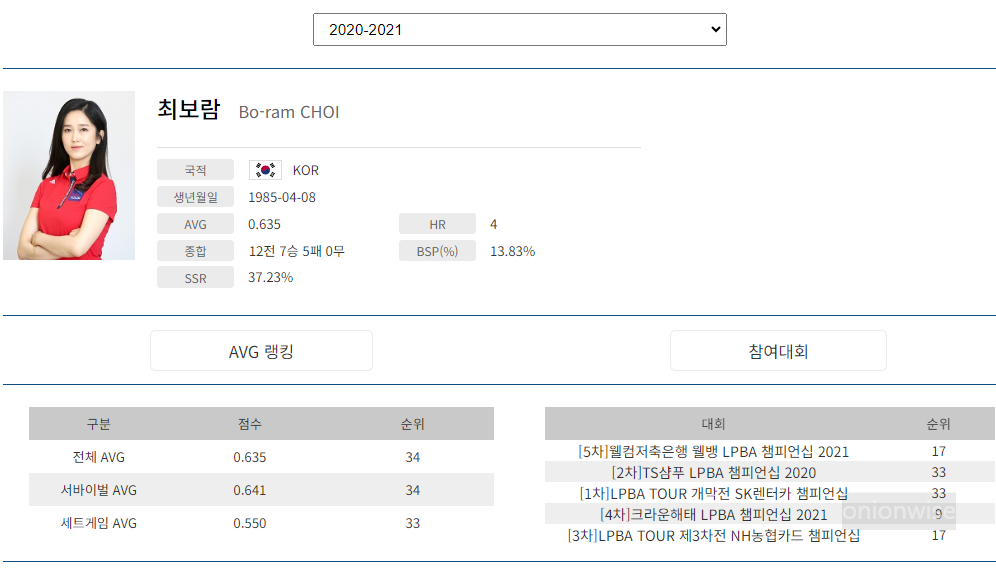
Task: Click the profile AVG value 0.635
Action: (x=264, y=224)
